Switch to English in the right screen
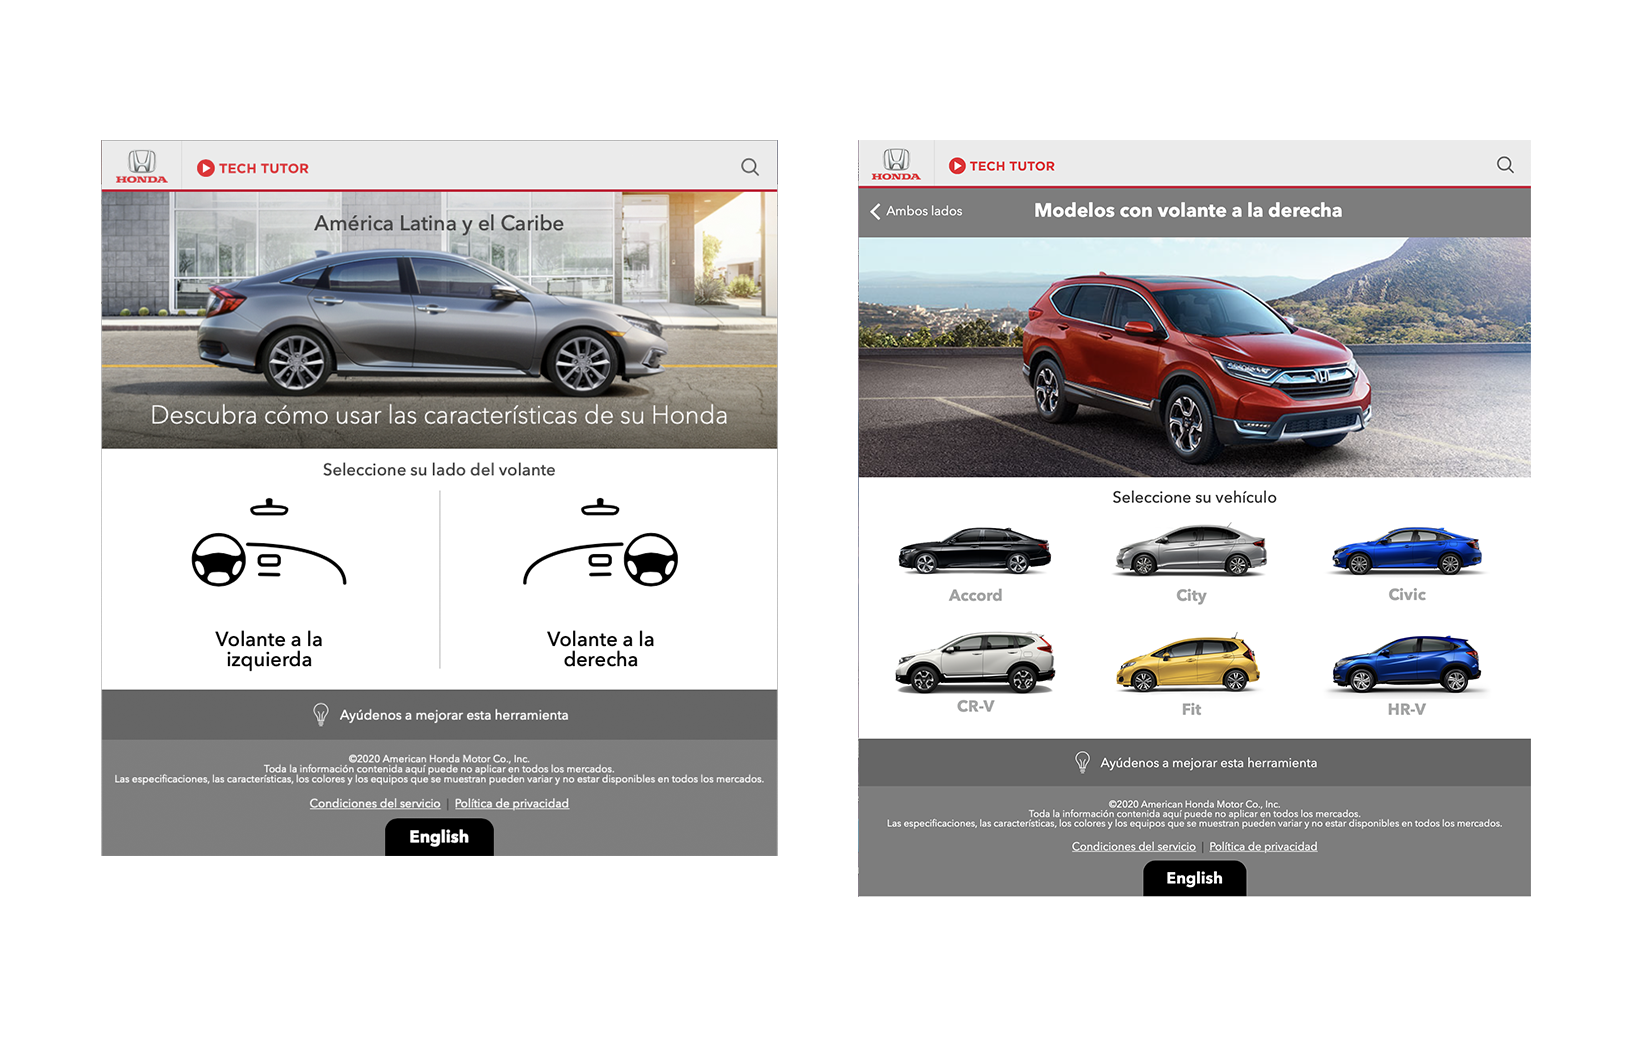 pos(1194,878)
